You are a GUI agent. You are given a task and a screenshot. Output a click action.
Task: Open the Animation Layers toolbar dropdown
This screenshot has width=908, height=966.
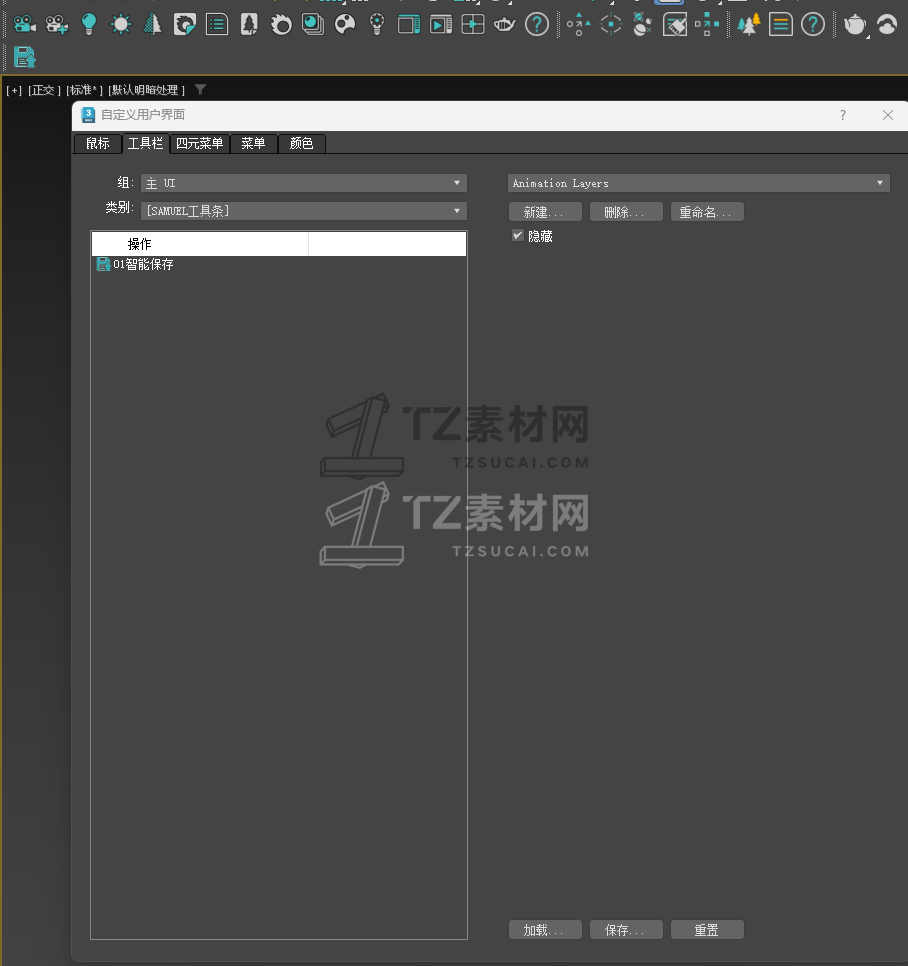[x=698, y=183]
